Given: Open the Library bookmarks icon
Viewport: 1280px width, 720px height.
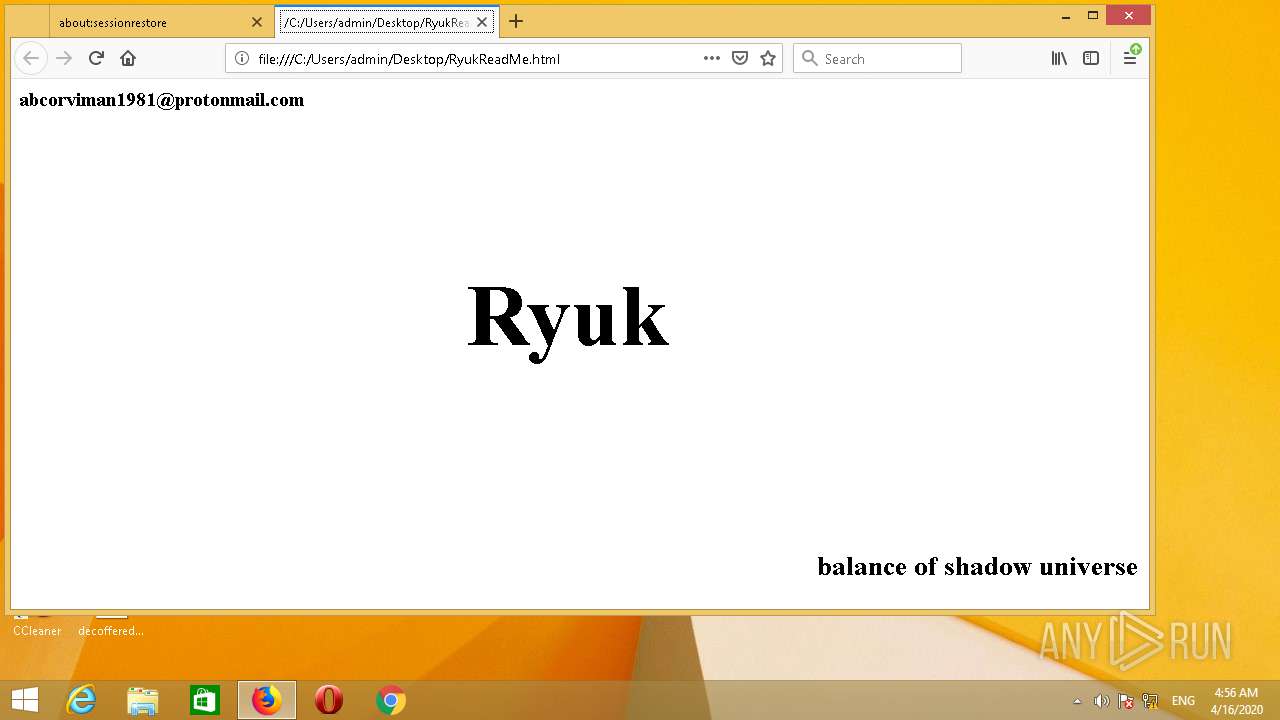Looking at the screenshot, I should [1059, 58].
